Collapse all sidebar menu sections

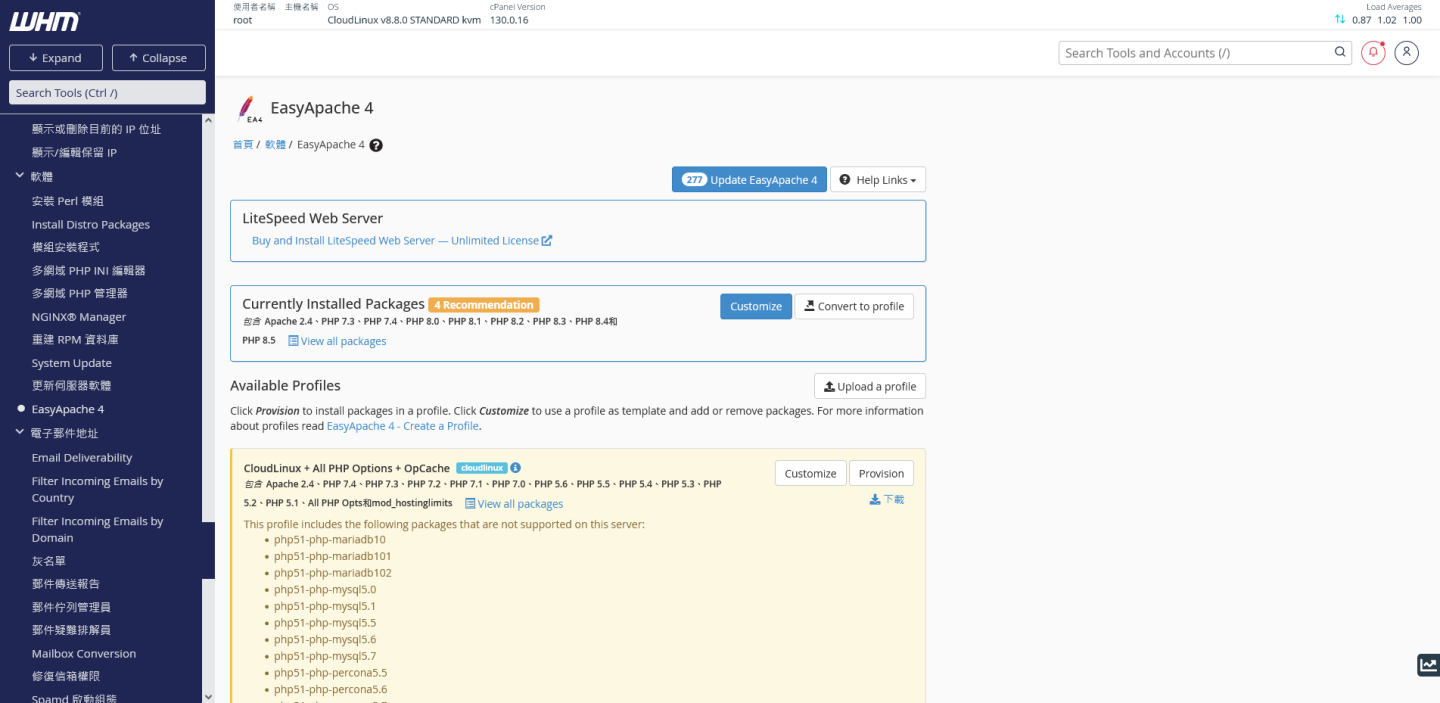pos(158,58)
